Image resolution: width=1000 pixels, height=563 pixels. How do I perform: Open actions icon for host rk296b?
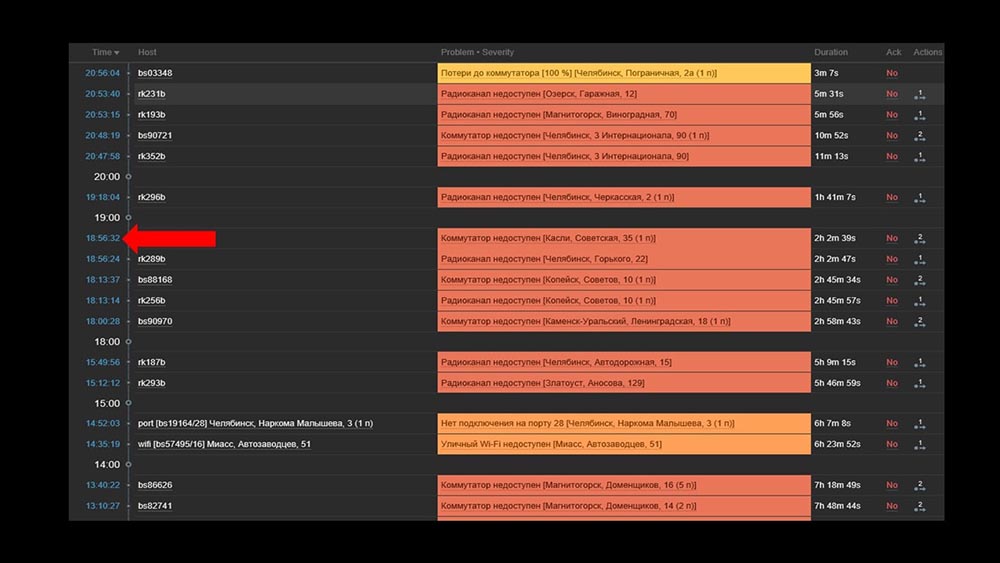[x=919, y=198]
